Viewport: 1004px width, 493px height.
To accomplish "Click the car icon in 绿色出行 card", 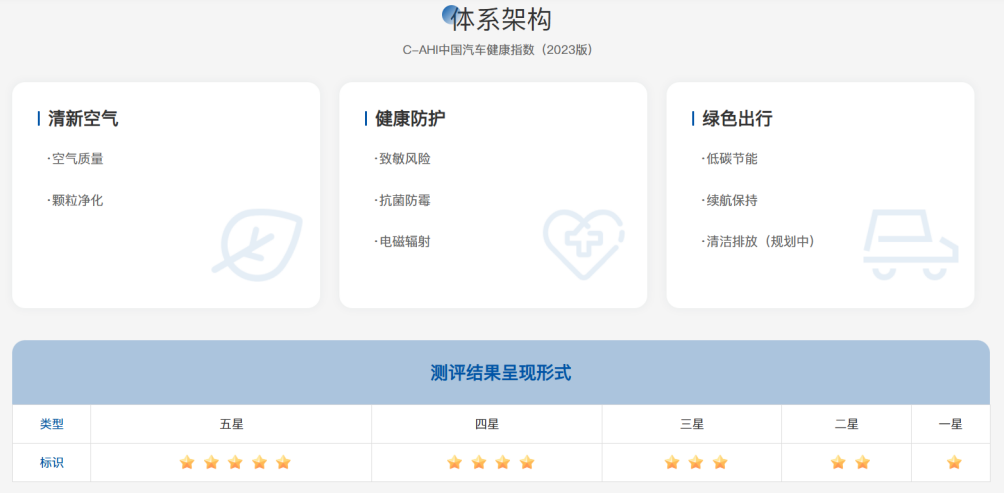I will coord(910,244).
